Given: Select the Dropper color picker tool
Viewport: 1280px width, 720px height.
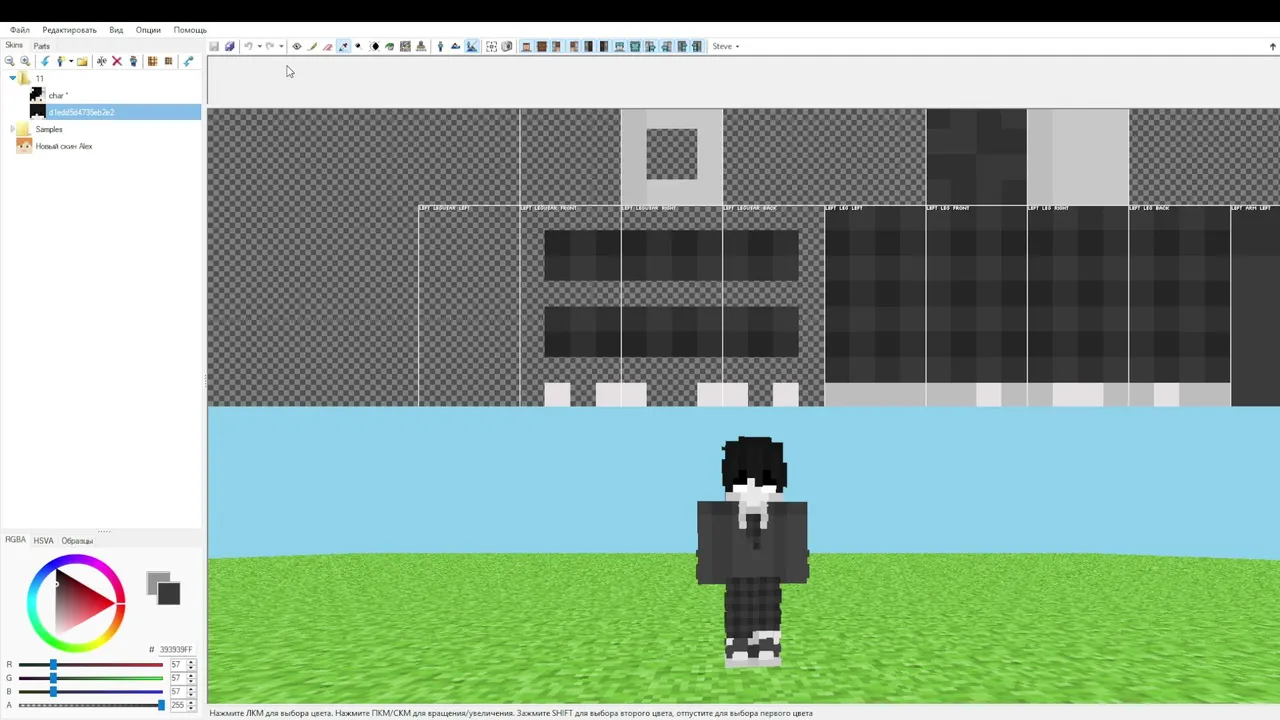Looking at the screenshot, I should coord(343,46).
